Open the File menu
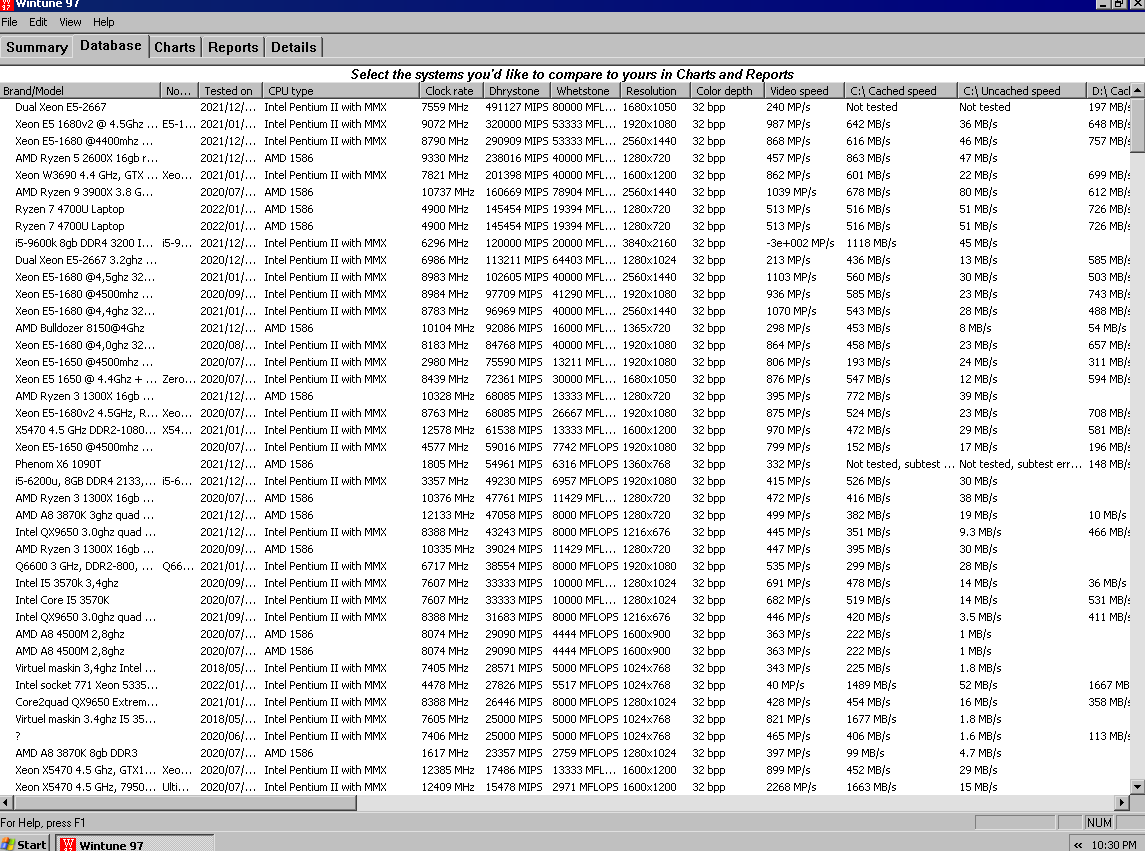 pyautogui.click(x=9, y=22)
